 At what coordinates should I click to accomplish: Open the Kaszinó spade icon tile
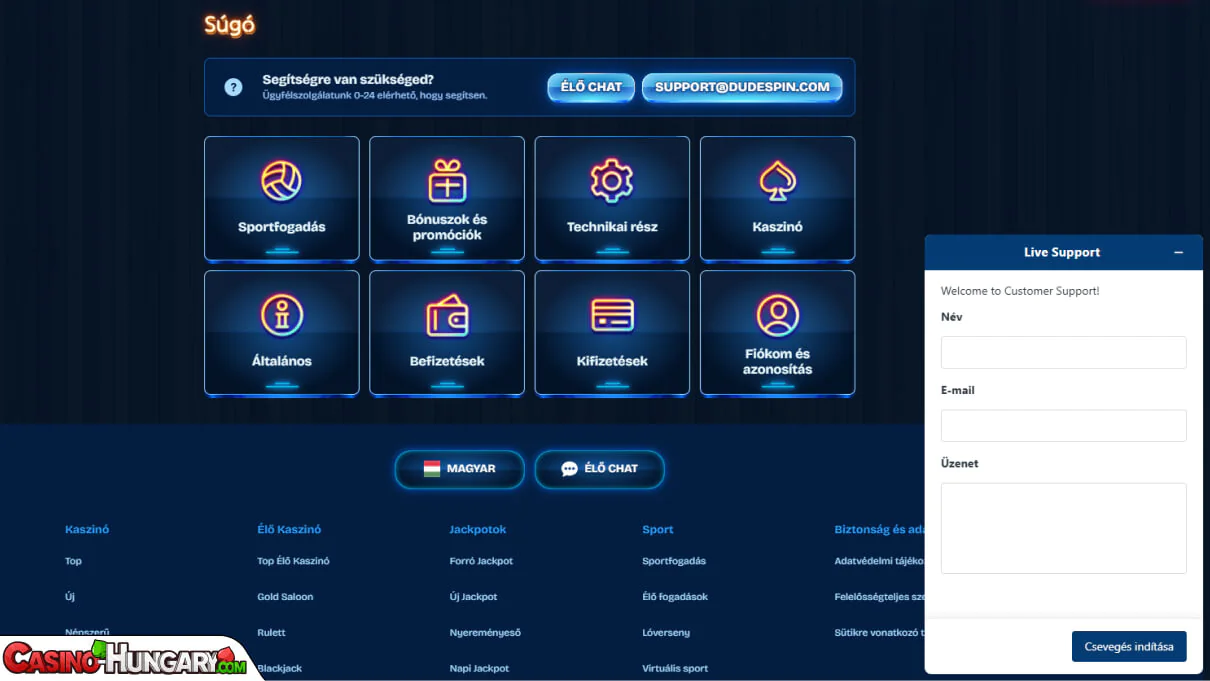[x=777, y=181]
